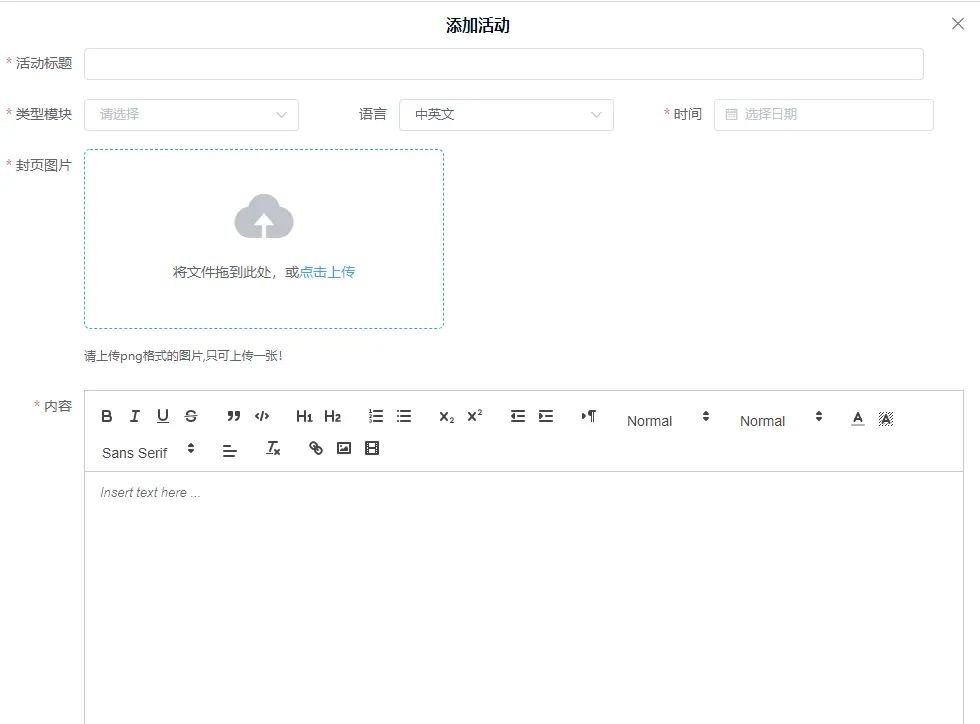Clear text formatting with the Tx icon
Image resolution: width=980 pixels, height=724 pixels.
tap(272, 449)
